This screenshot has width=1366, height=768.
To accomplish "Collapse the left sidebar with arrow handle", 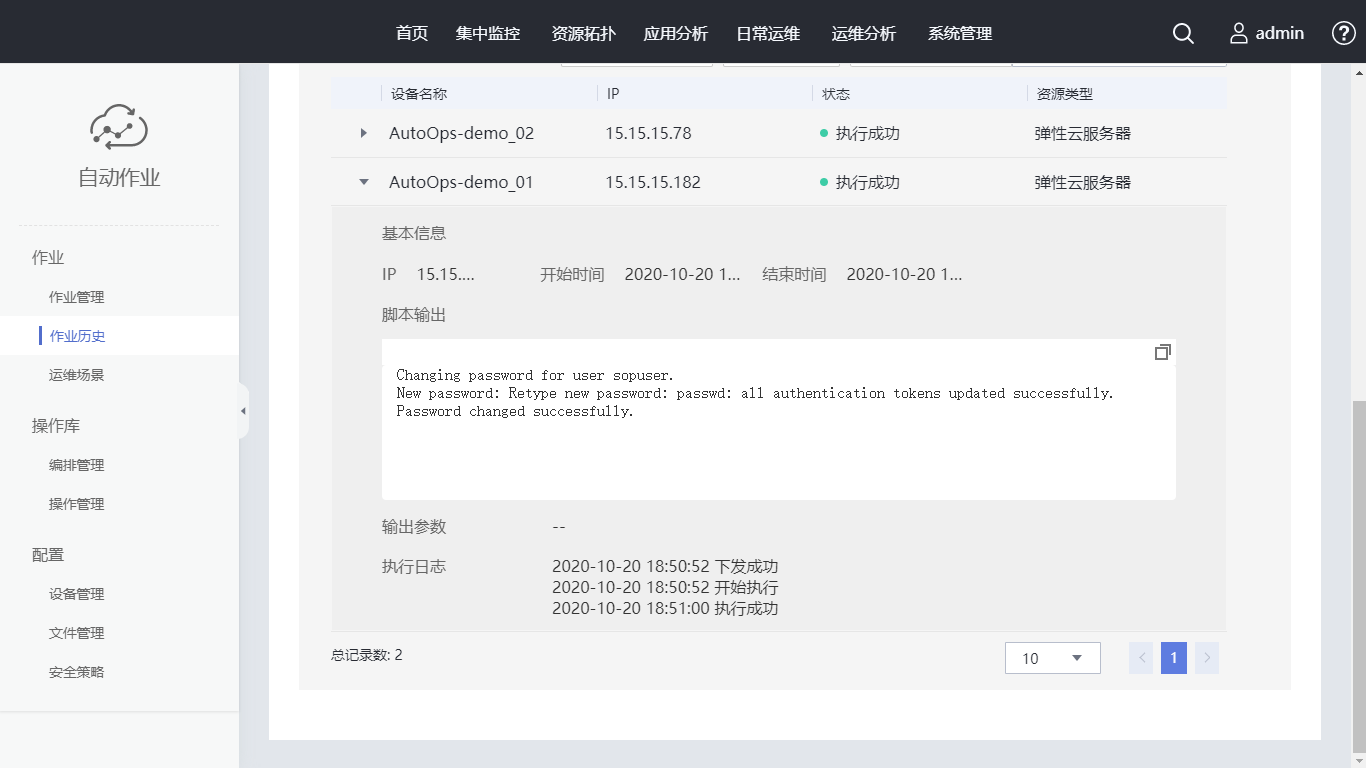I will [x=243, y=411].
